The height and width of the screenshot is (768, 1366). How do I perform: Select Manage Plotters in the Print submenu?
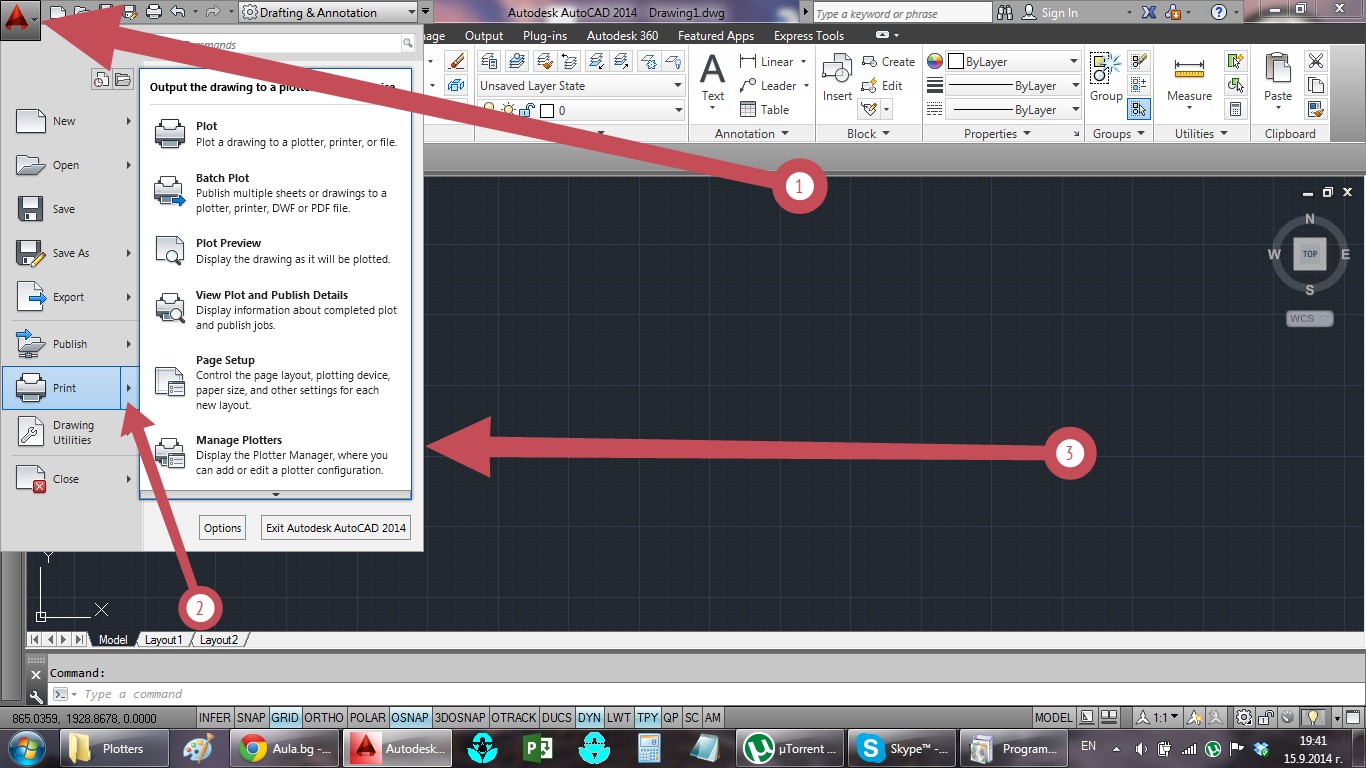click(x=276, y=455)
